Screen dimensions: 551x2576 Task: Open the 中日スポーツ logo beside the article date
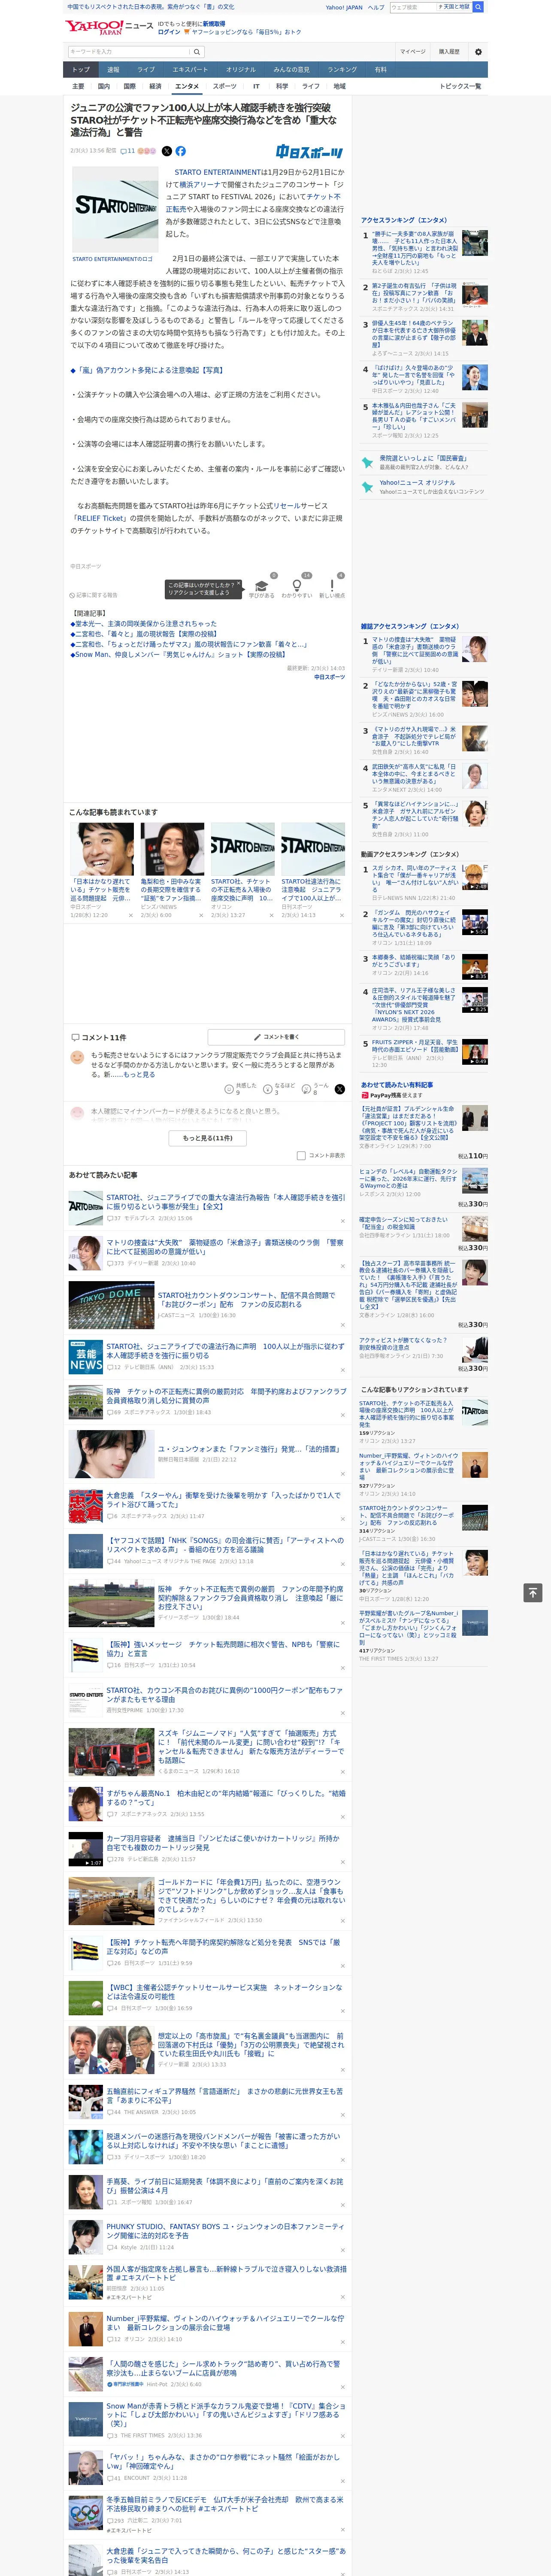(x=309, y=152)
